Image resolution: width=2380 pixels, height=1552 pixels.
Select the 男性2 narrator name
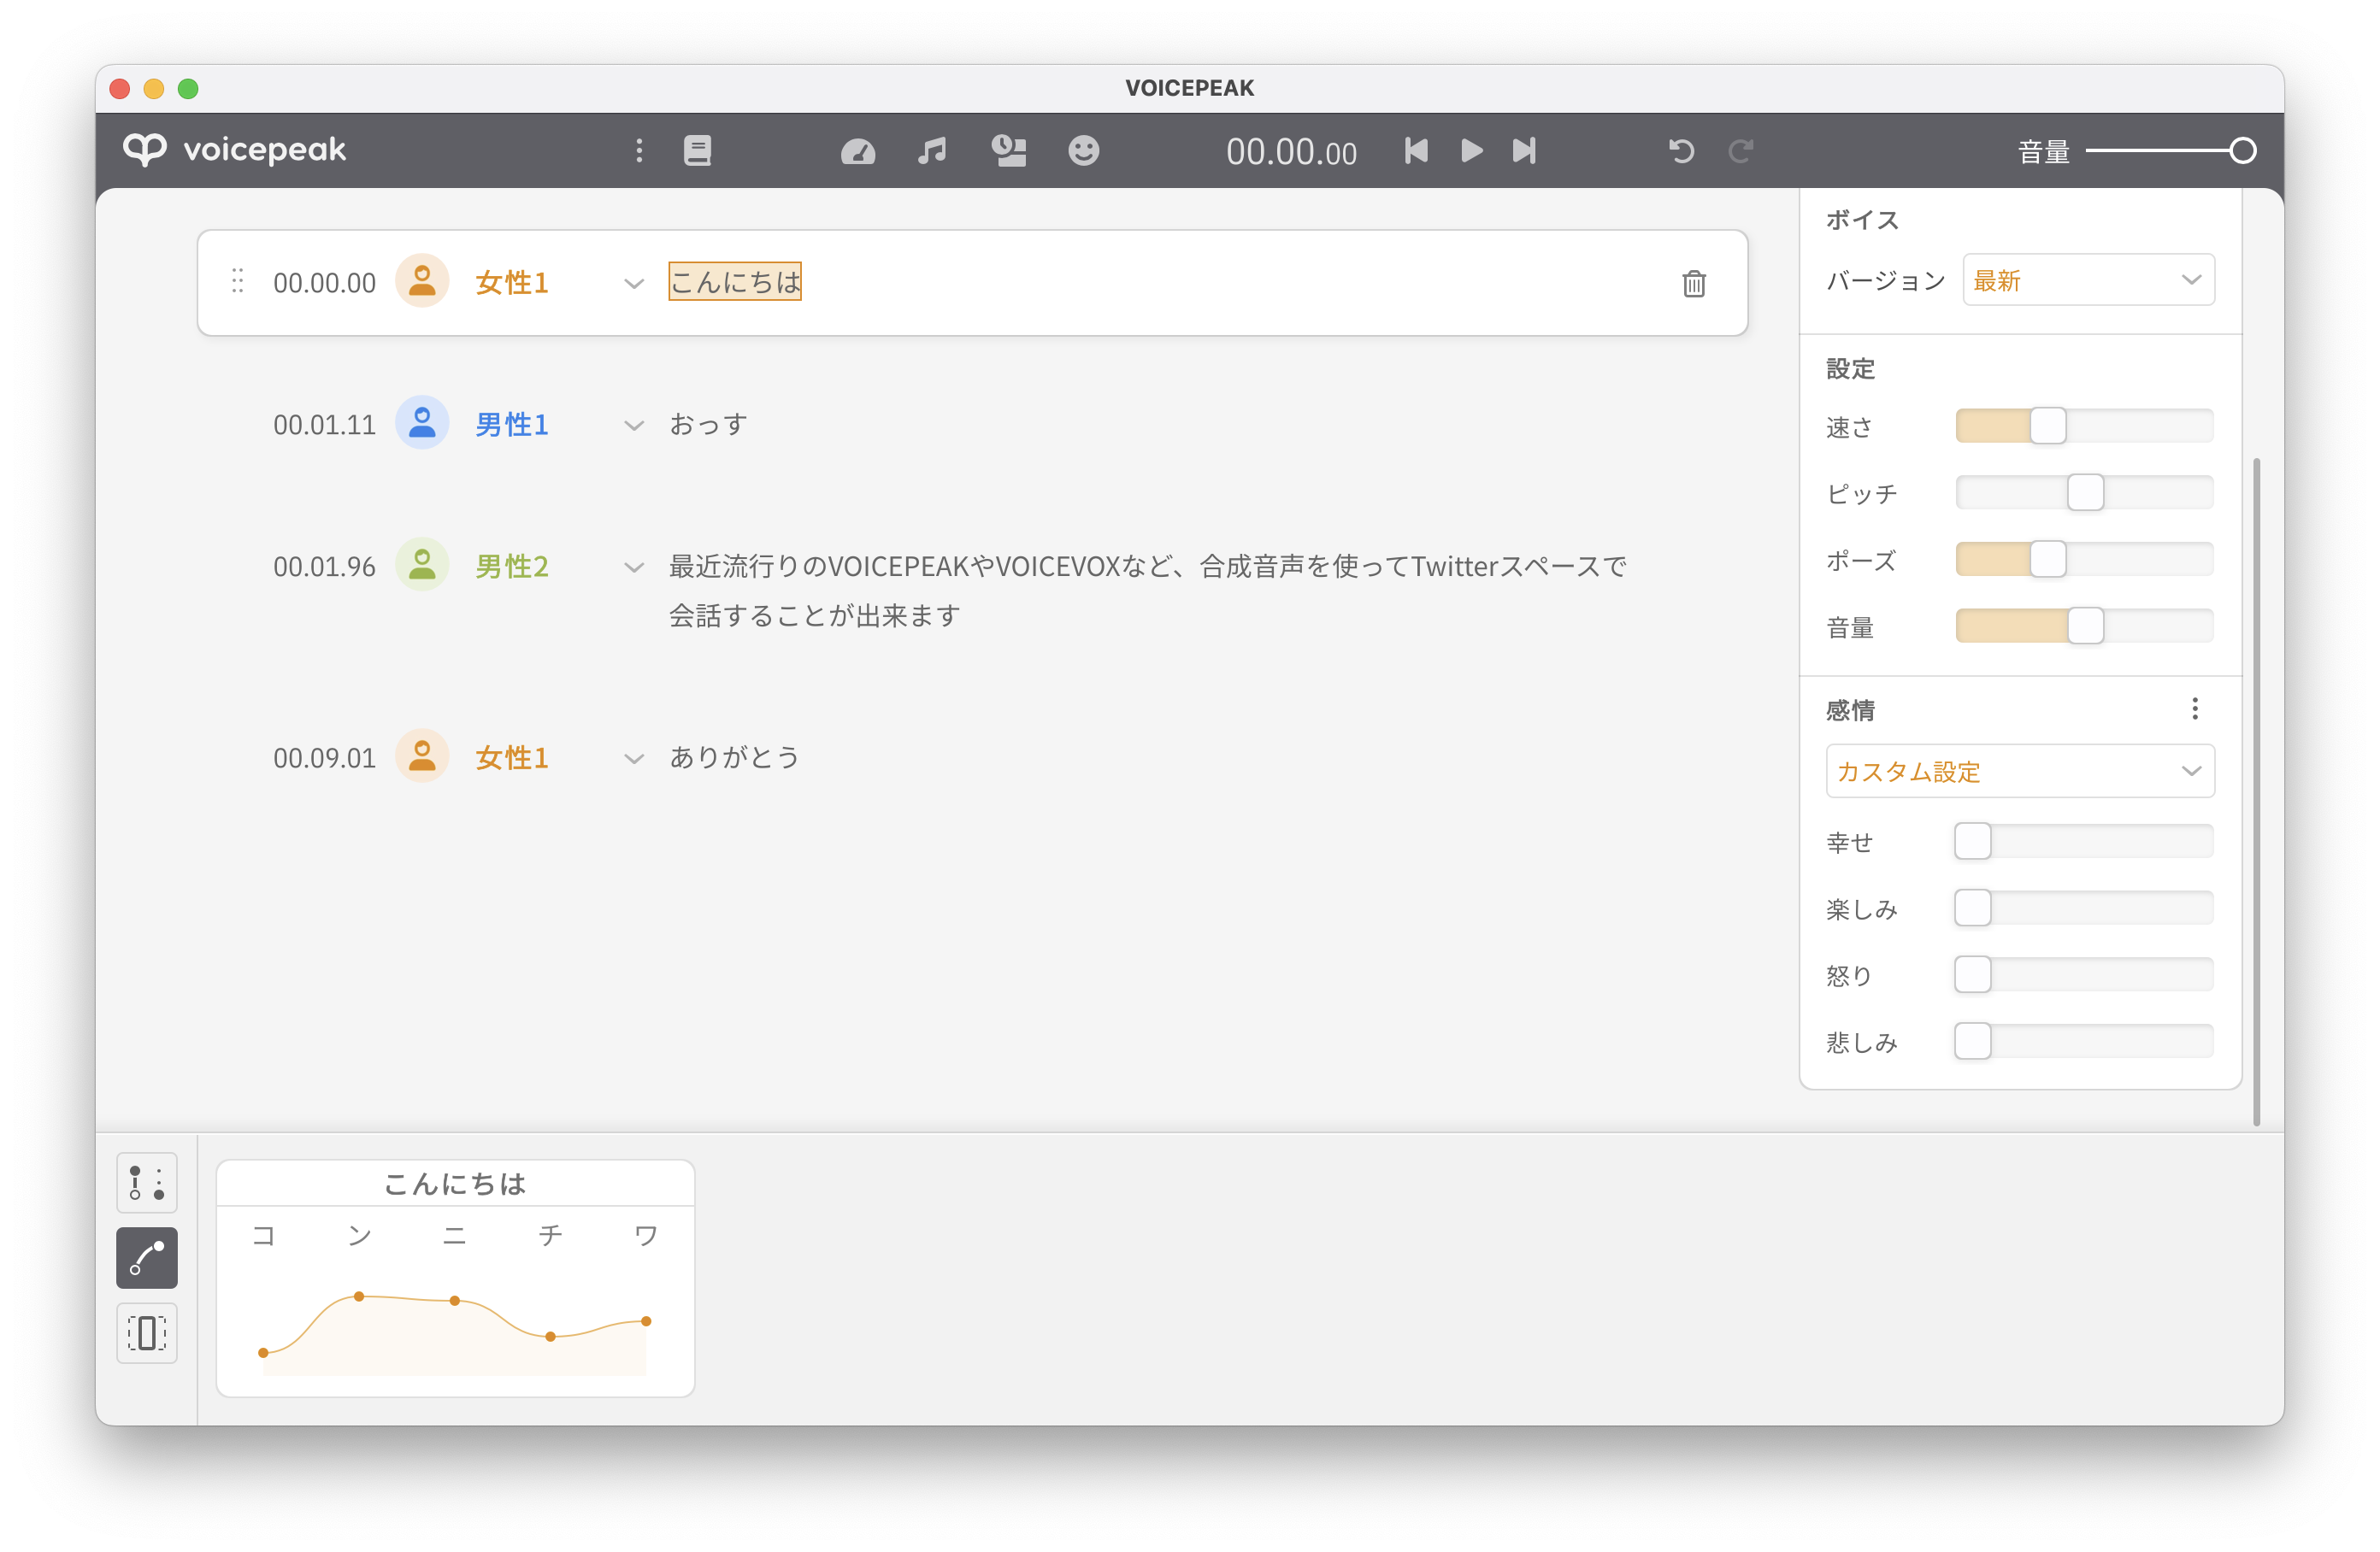click(x=511, y=567)
